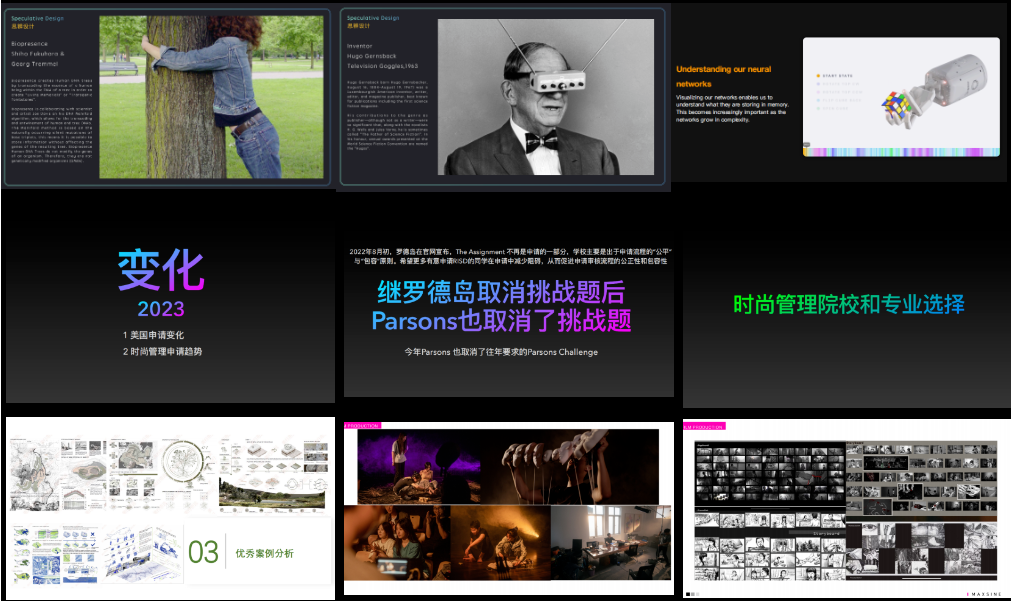Open the architecture portfolio 优秀案例分析 slide
Viewport: 1011px width, 601px height.
pos(170,508)
